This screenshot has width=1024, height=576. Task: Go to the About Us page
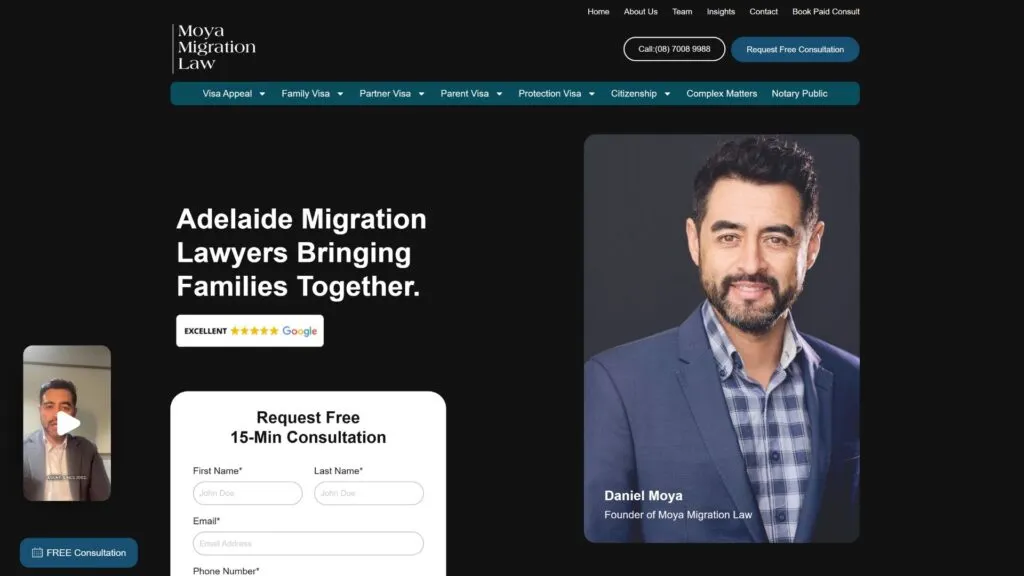click(x=640, y=12)
